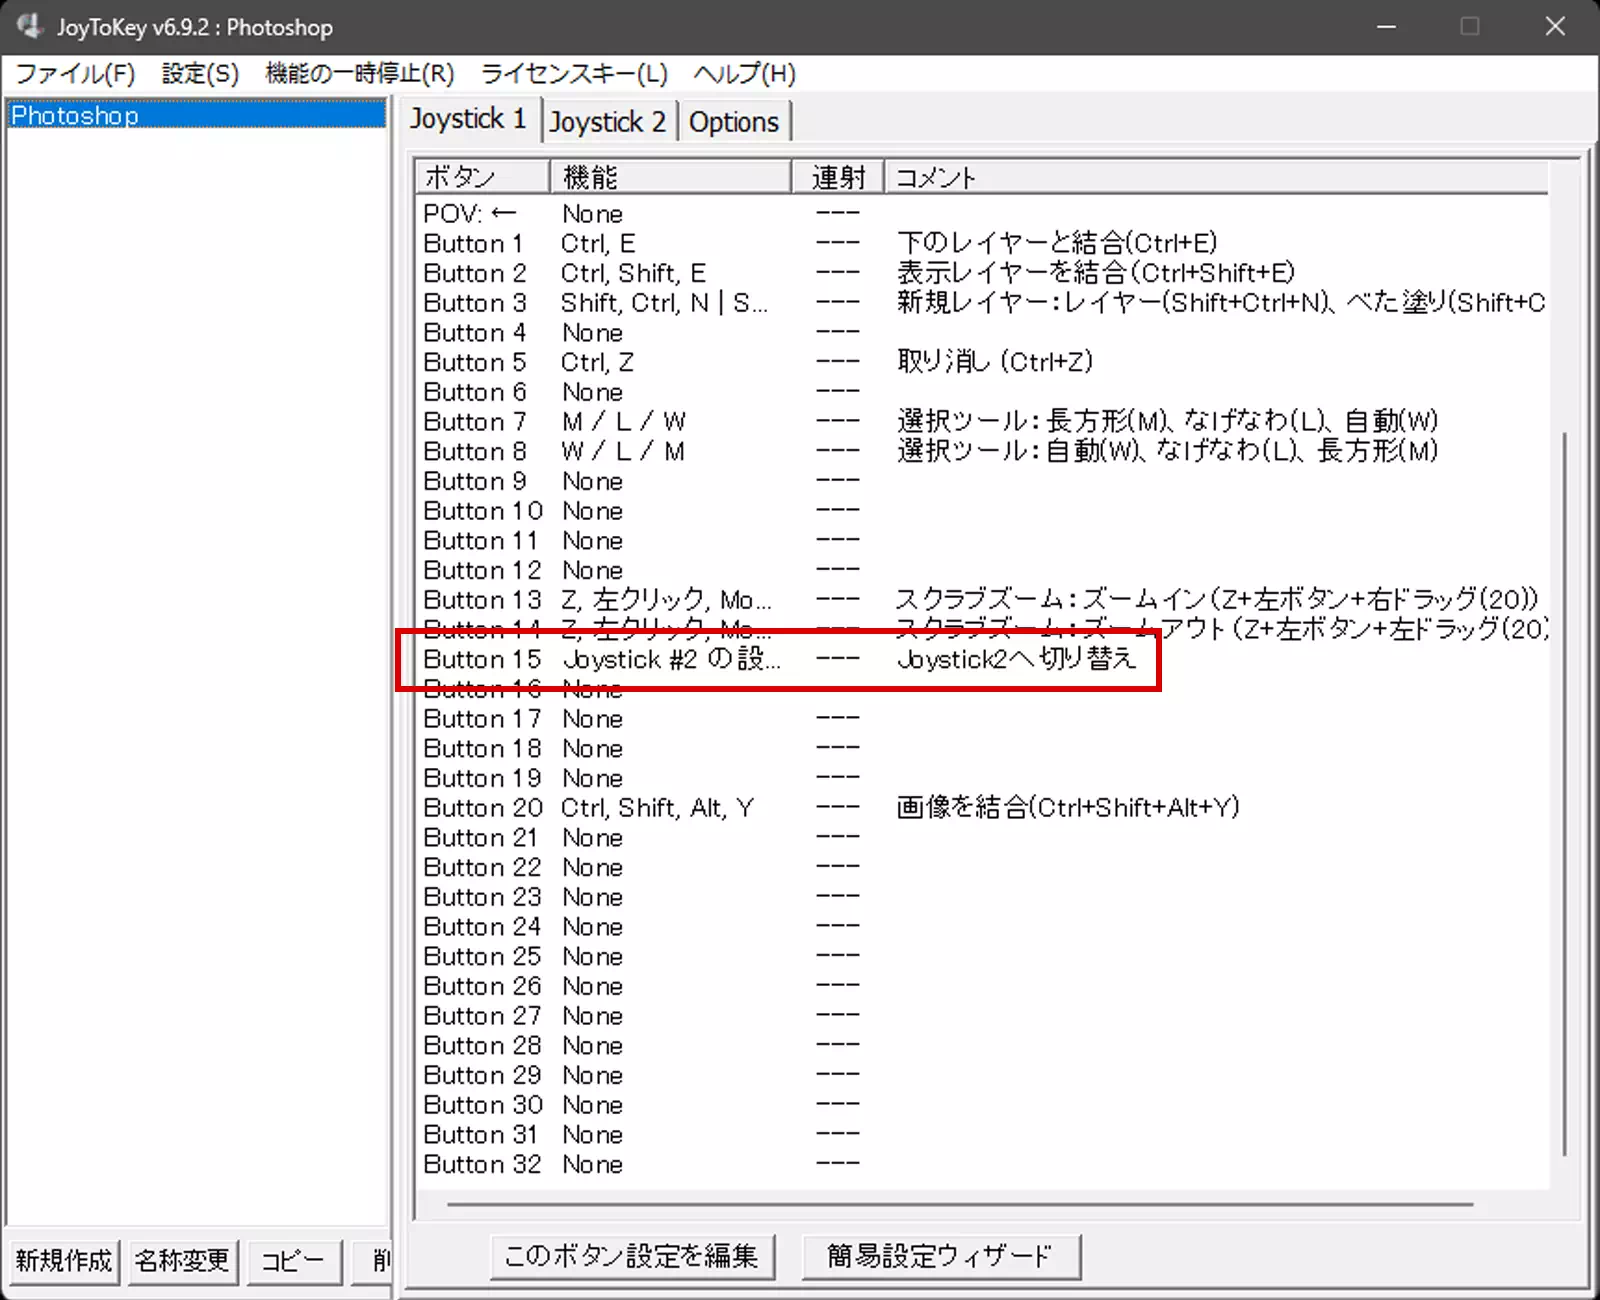Click the 下のレイヤーと結合(Ctrl+E) comment
1600x1300 pixels.
1057,244
